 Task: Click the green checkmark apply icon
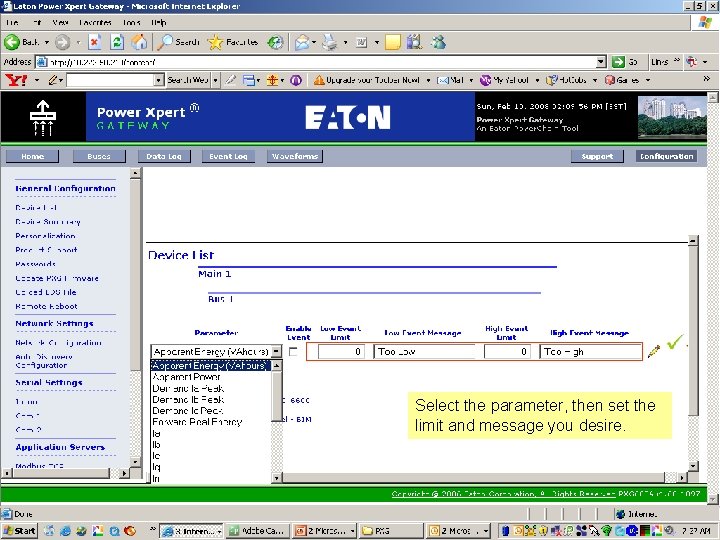[x=675, y=342]
